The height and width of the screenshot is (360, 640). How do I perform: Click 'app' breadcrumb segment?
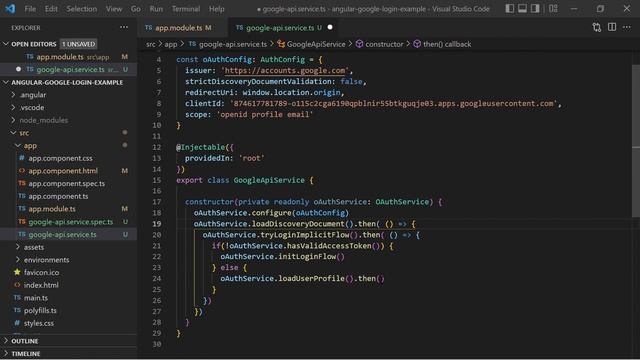171,44
